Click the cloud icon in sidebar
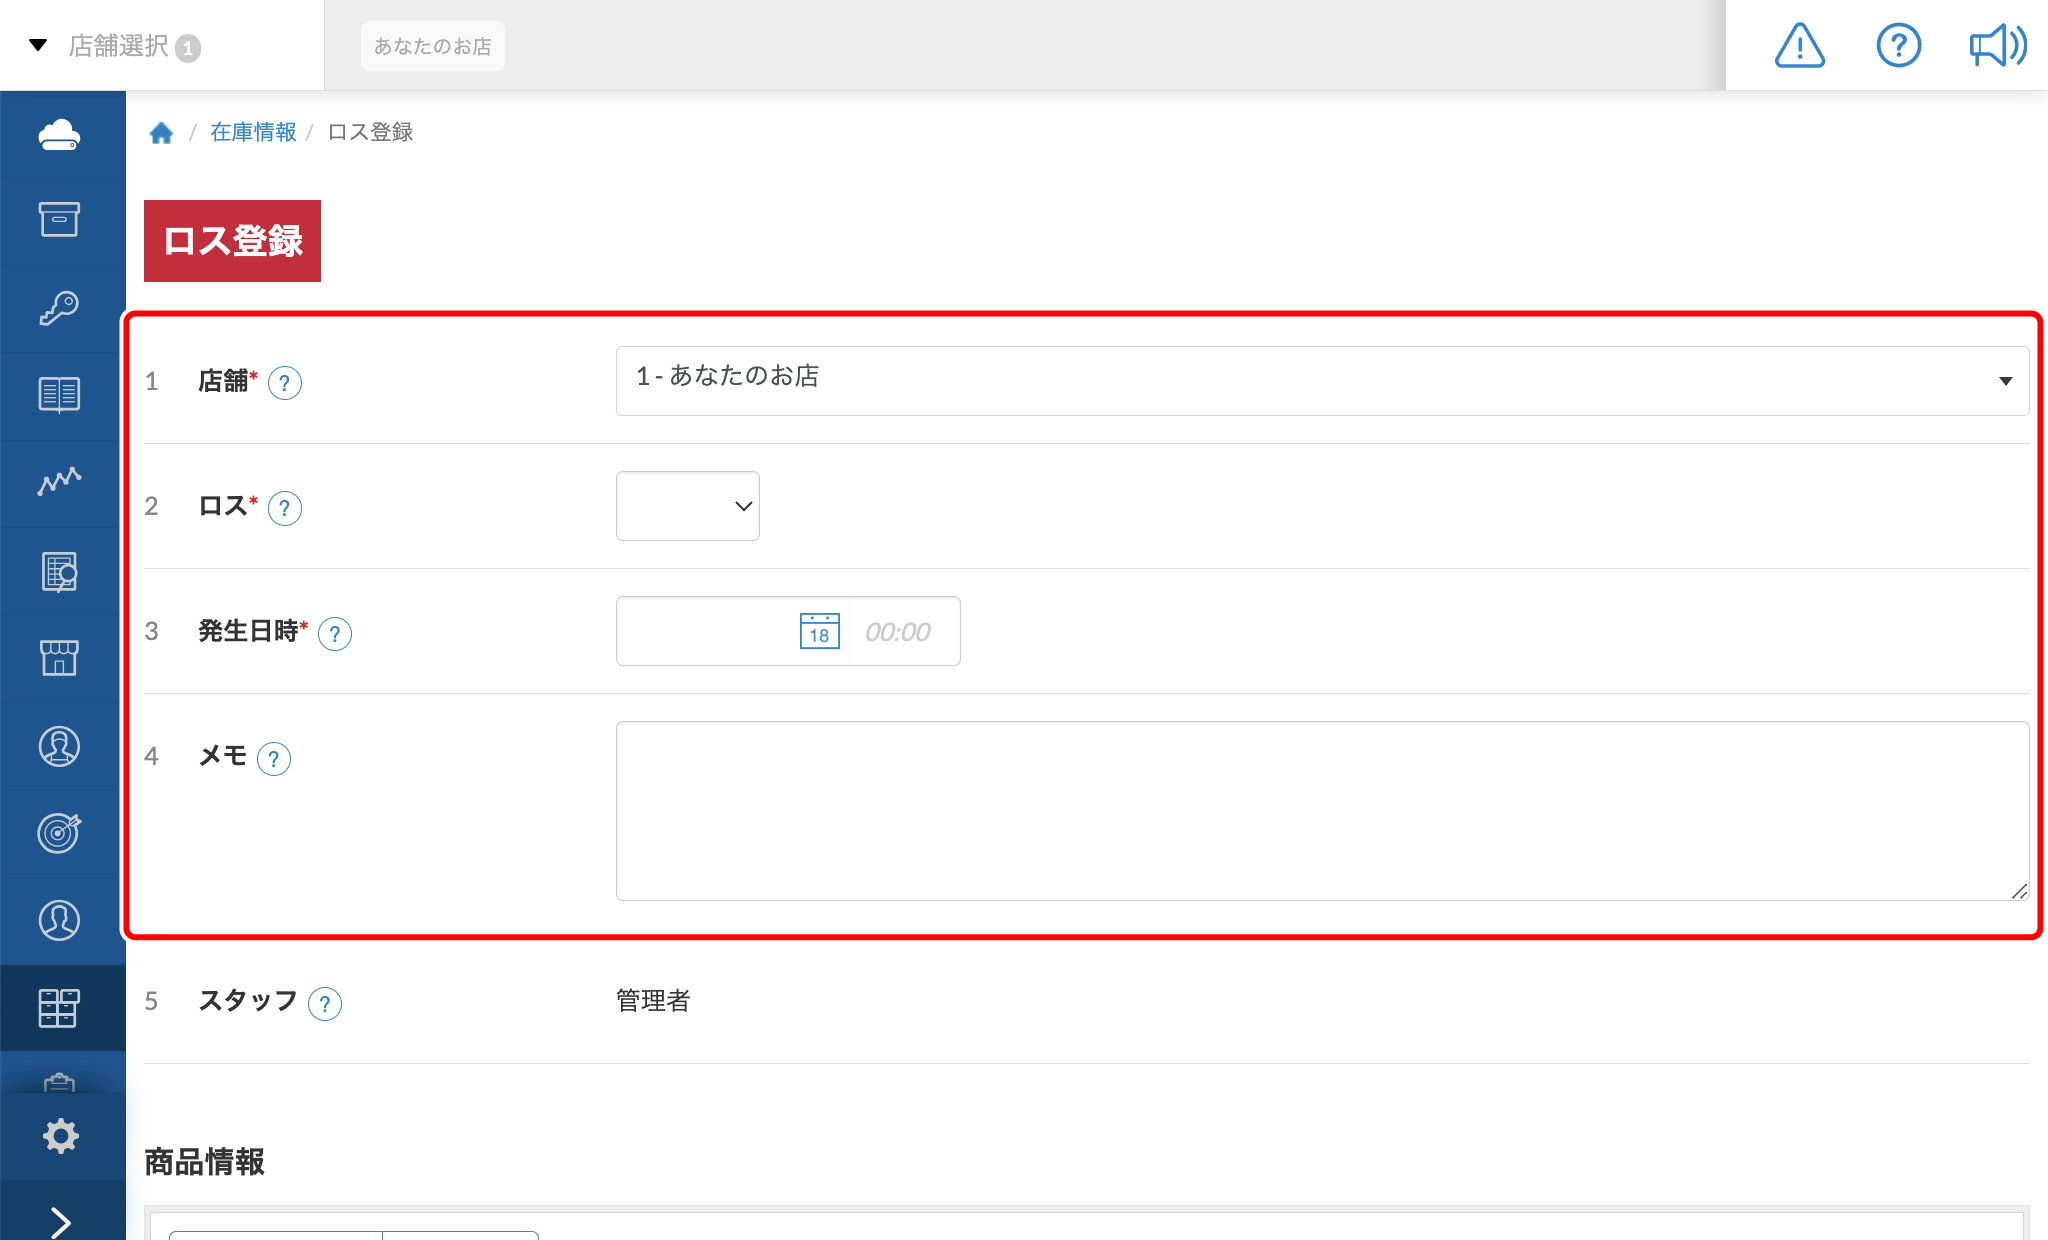Viewport: 2048px width, 1240px height. click(x=59, y=135)
